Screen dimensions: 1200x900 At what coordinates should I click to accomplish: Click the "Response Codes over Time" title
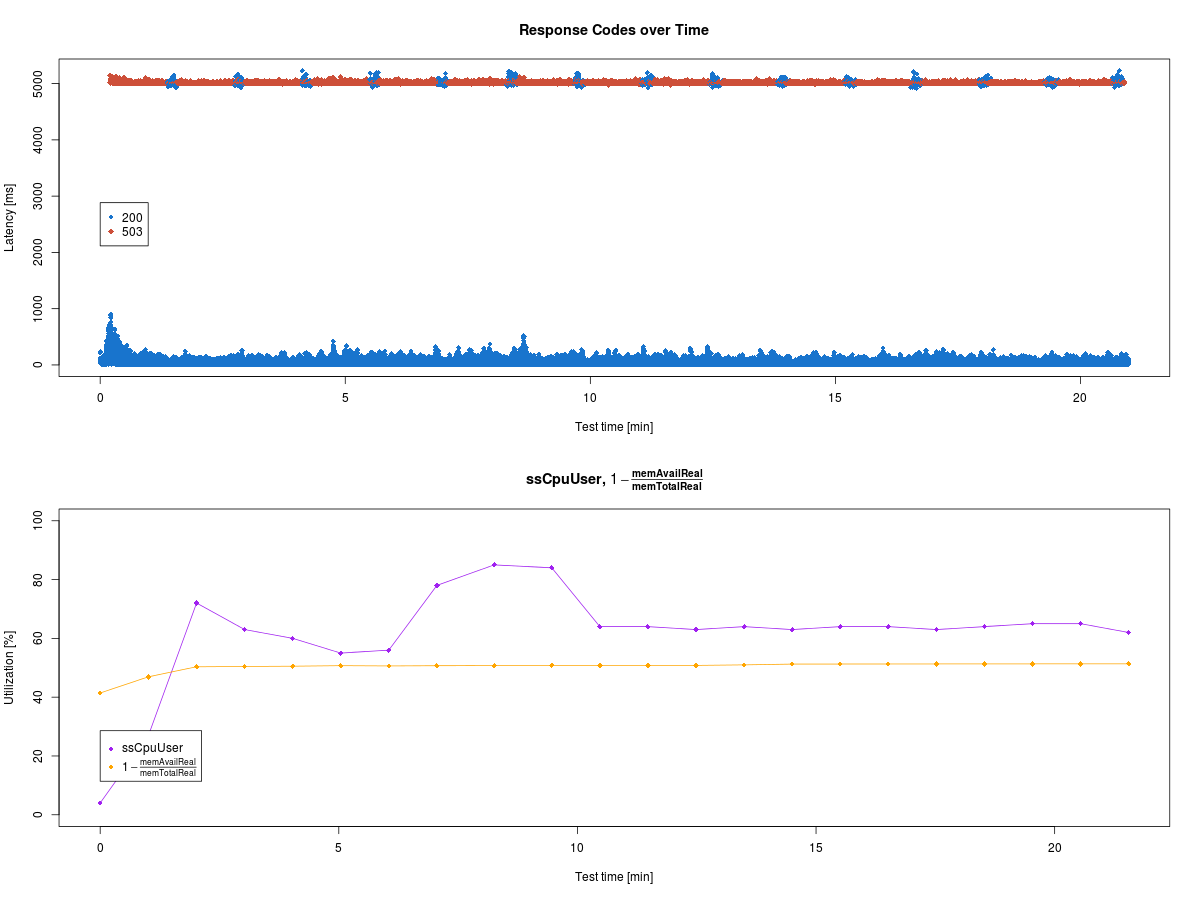(613, 30)
